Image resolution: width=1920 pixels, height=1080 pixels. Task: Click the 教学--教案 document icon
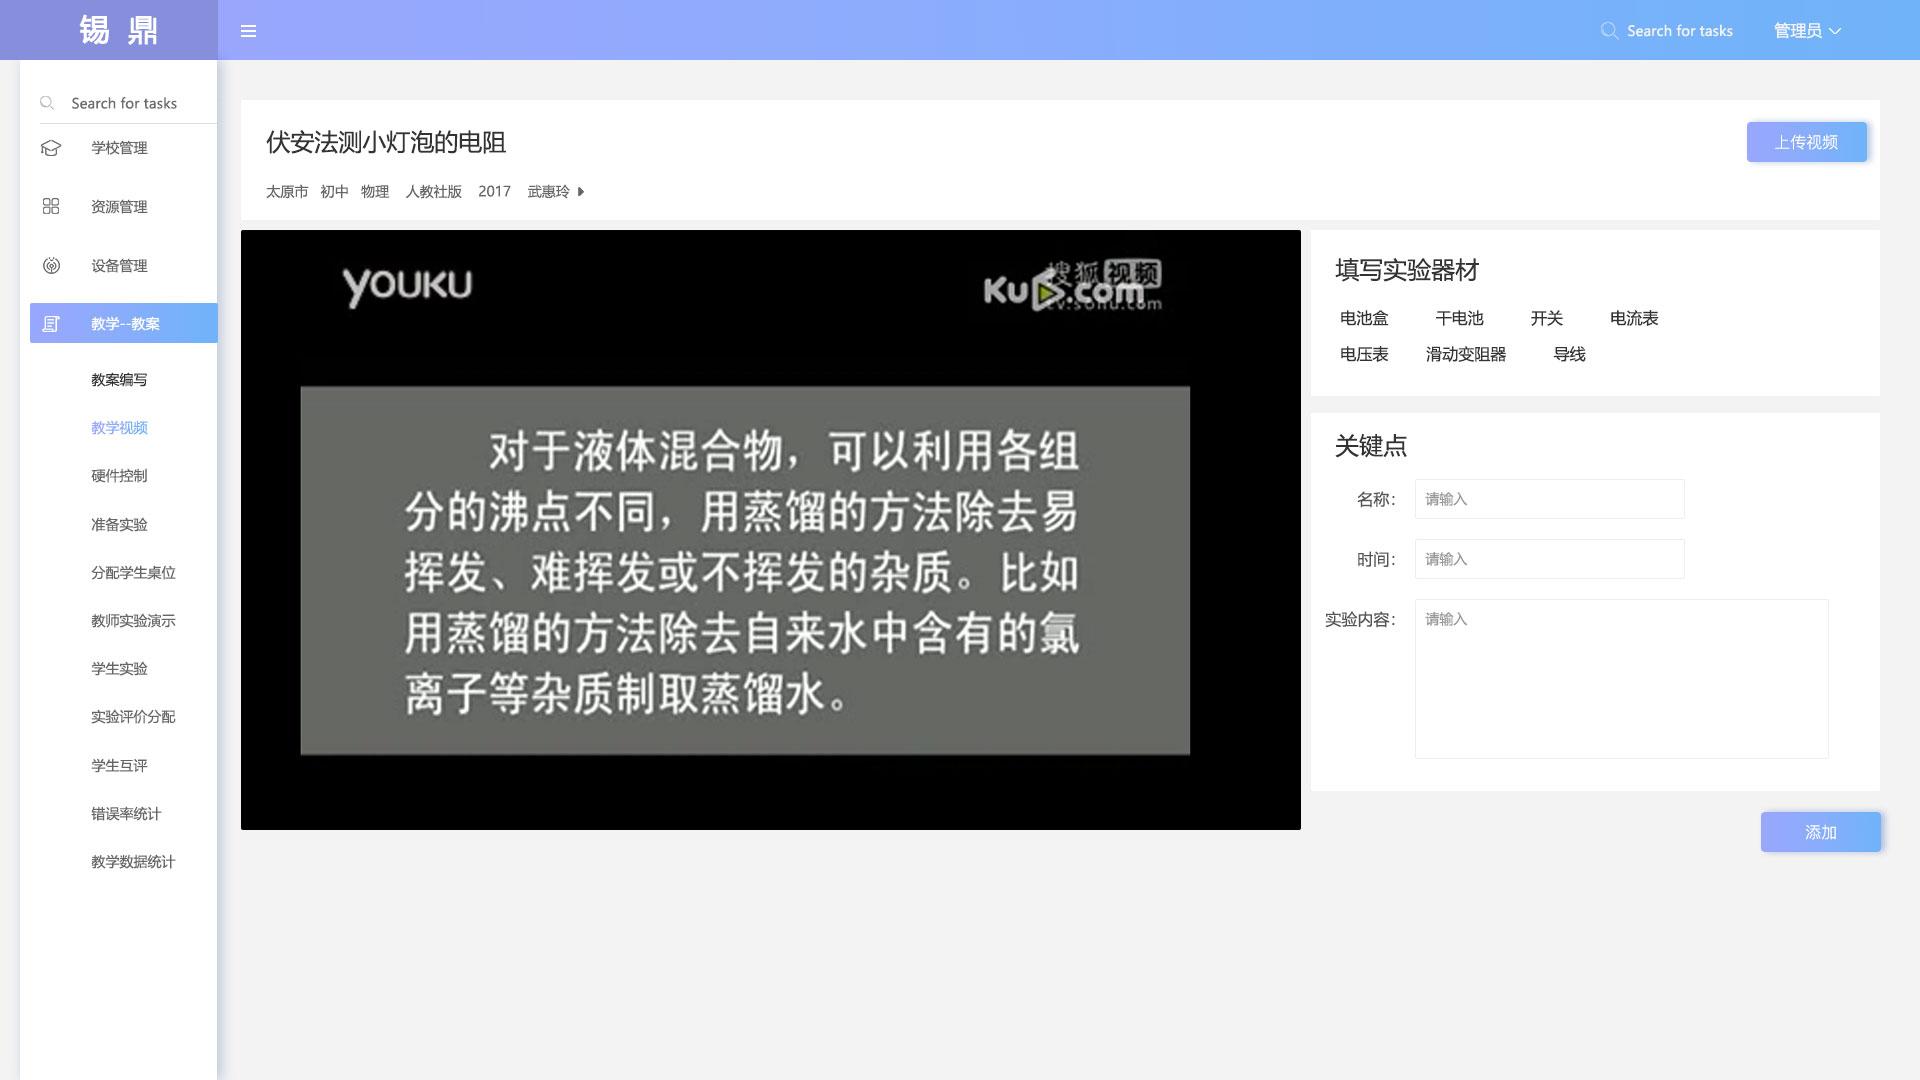(x=51, y=324)
